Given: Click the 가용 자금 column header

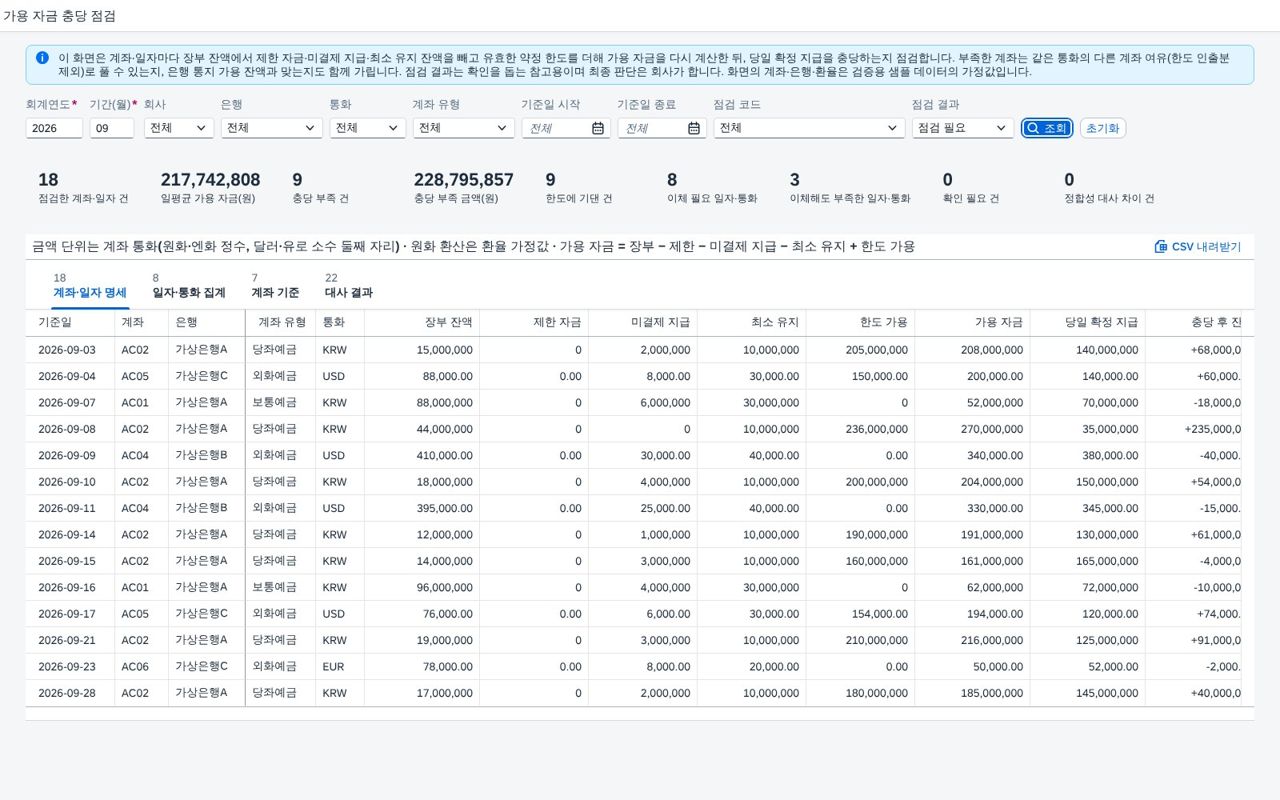Looking at the screenshot, I should [x=972, y=322].
